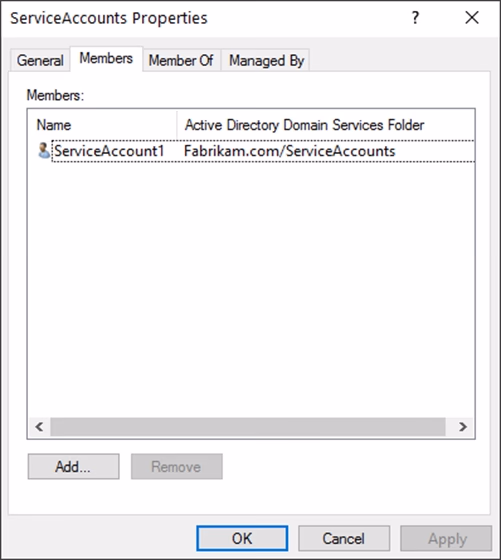The height and width of the screenshot is (560, 501).
Task: Click empty area of members list
Action: click(x=250, y=286)
